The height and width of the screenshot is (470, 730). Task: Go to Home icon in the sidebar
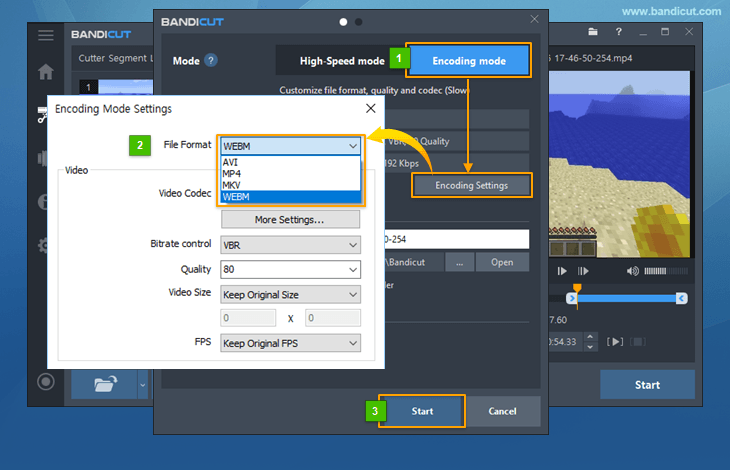pyautogui.click(x=46, y=72)
